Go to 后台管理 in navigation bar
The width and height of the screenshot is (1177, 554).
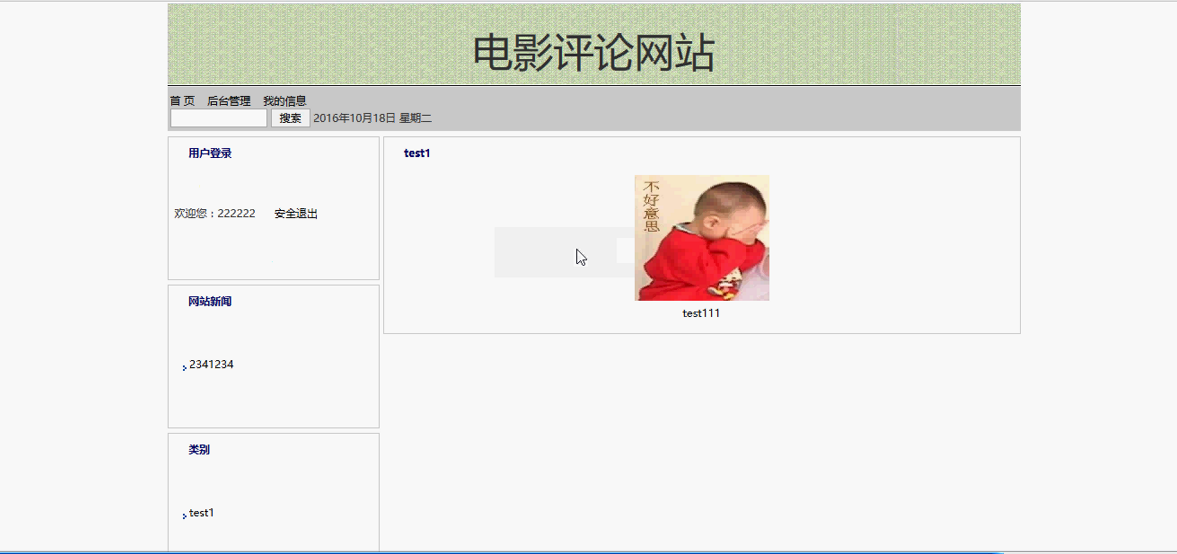[x=229, y=101]
